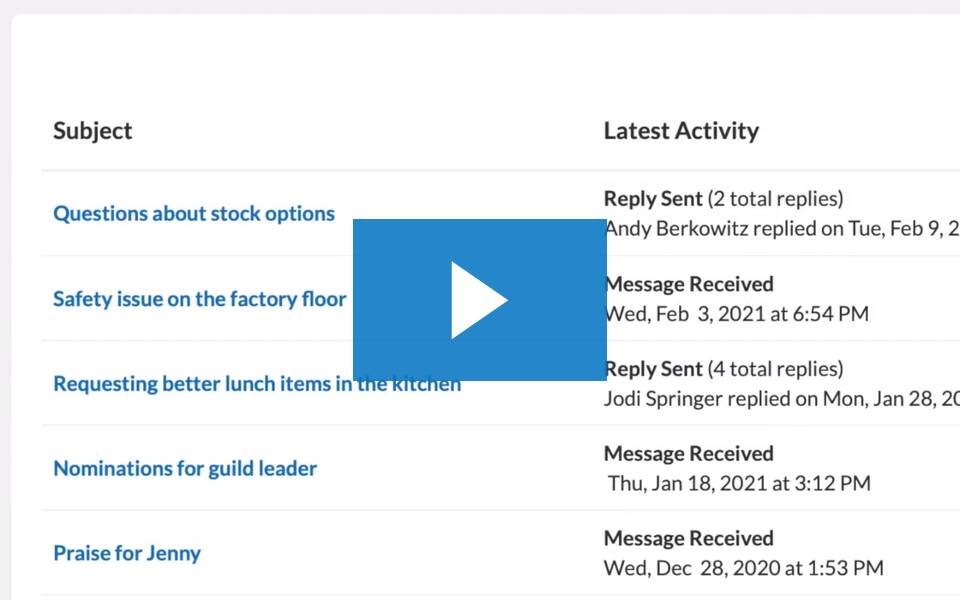
Task: Select the Wed, Dec 28, 2020 timestamp
Action: 744,568
